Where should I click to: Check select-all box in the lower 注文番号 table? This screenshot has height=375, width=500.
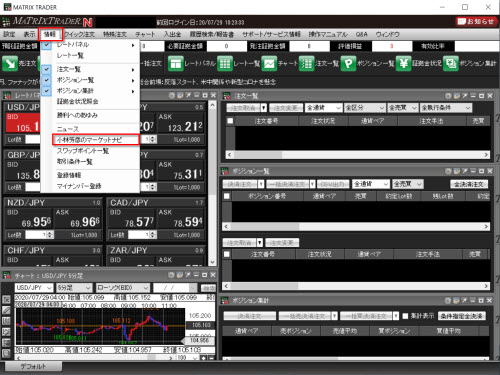tap(227, 254)
